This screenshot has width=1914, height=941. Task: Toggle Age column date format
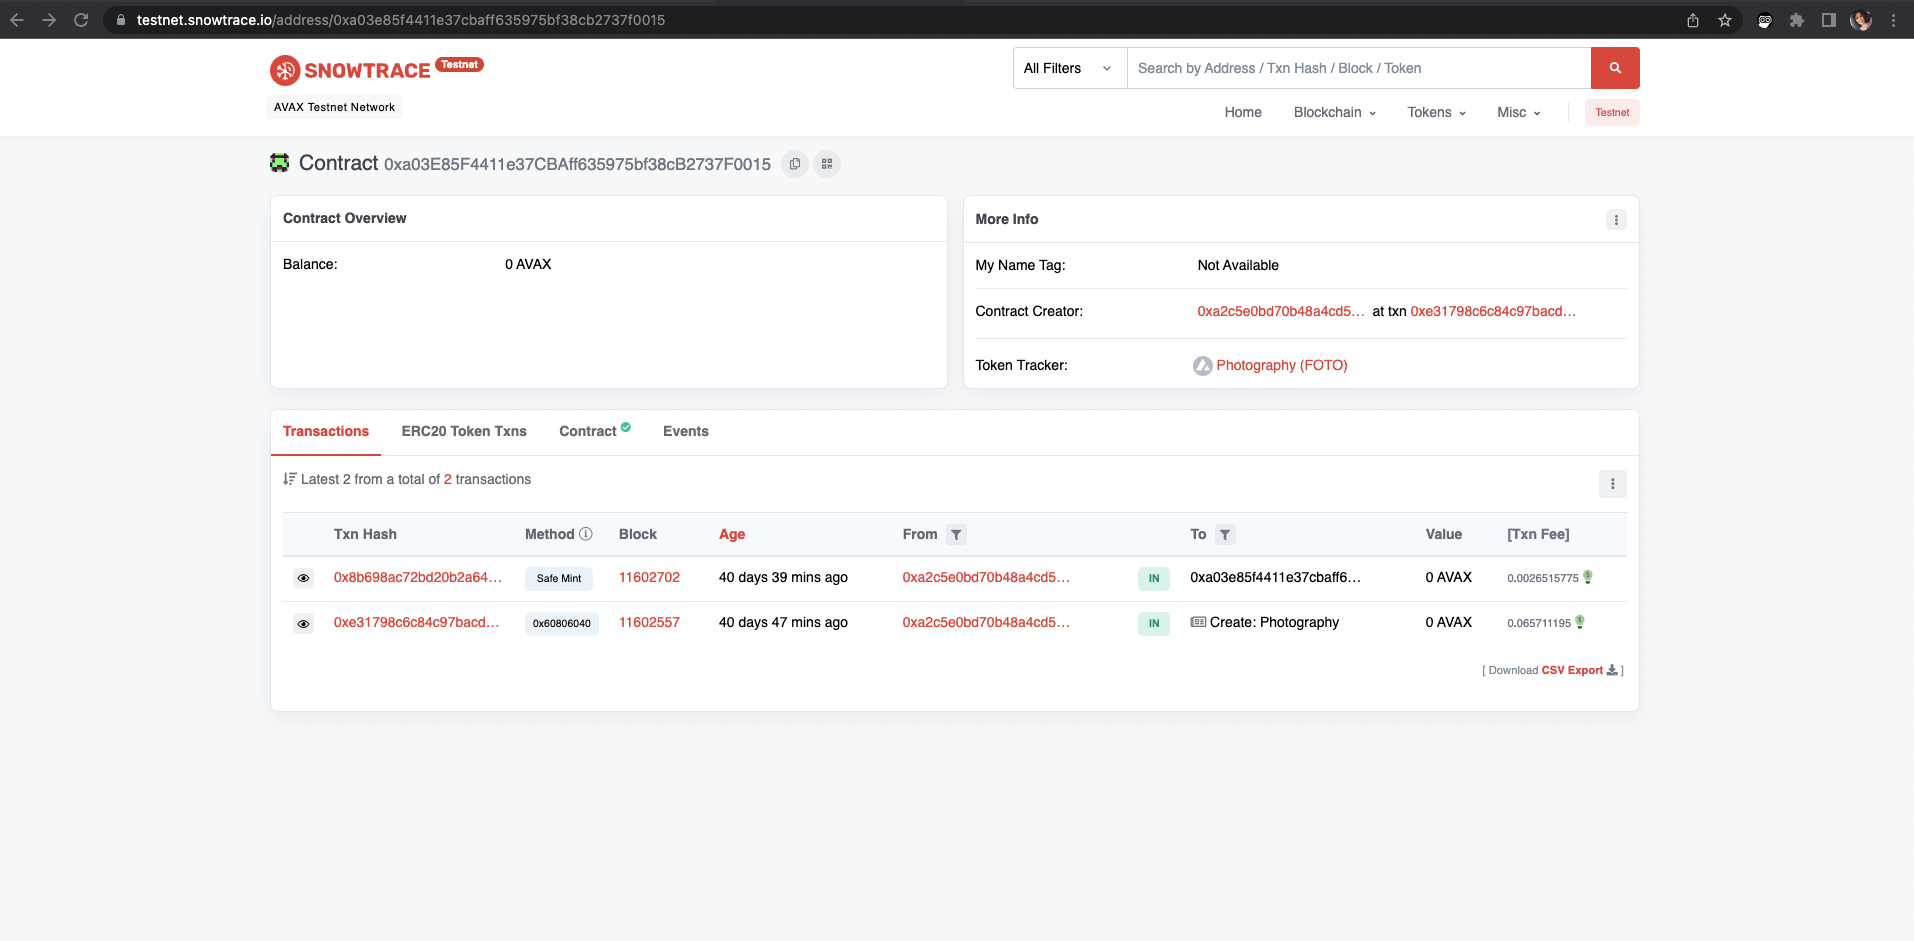pos(731,535)
